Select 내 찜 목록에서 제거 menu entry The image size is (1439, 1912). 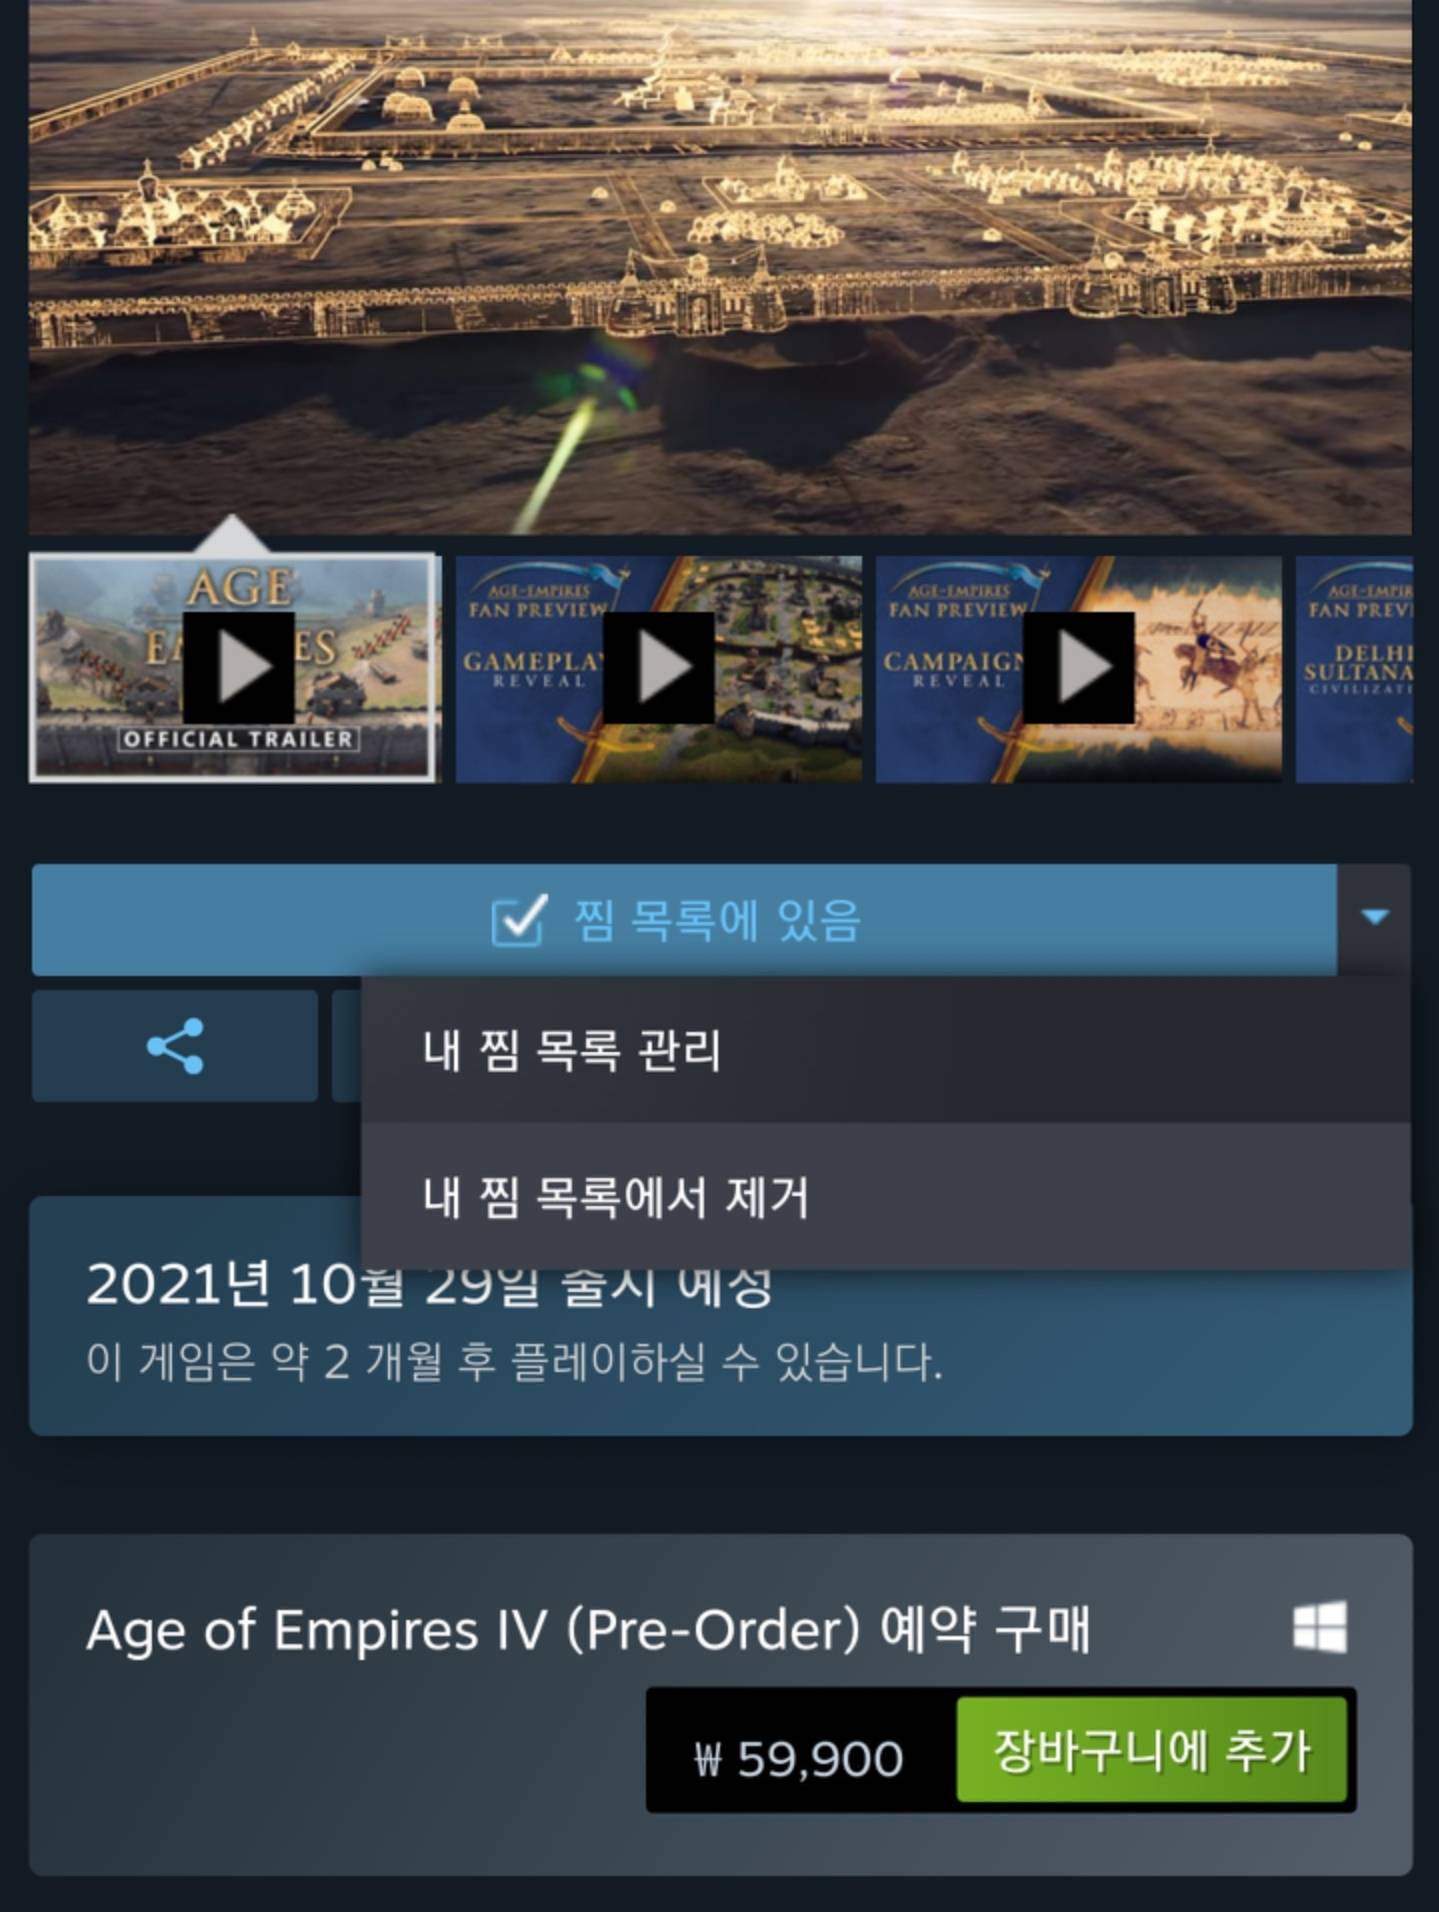click(886, 1196)
